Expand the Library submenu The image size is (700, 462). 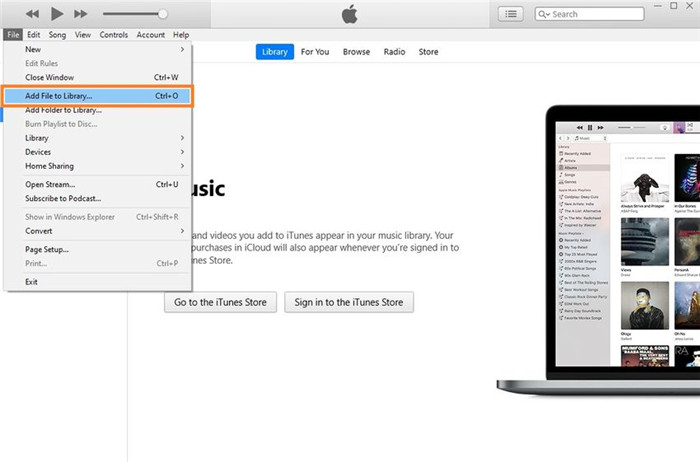[x=98, y=138]
